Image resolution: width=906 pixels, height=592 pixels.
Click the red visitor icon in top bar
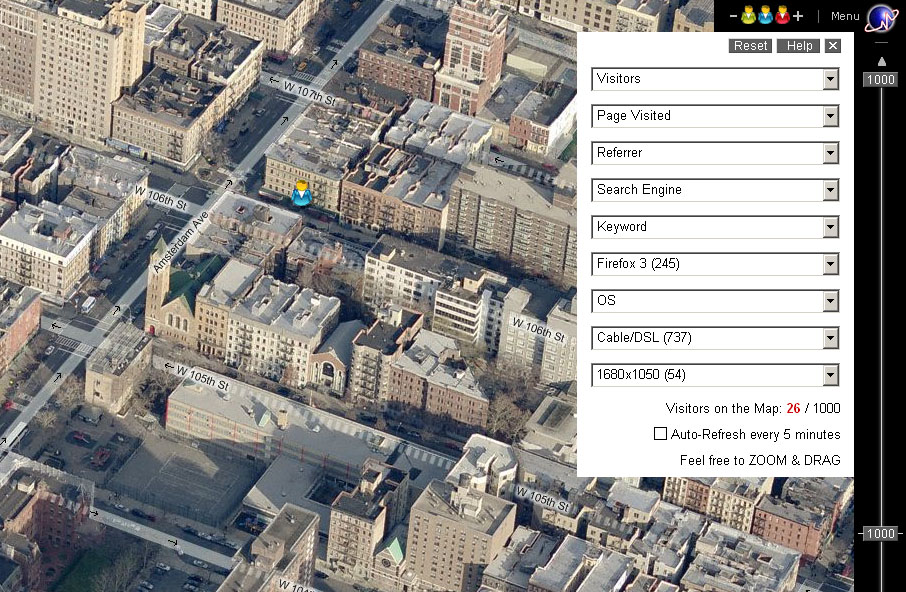(x=782, y=16)
